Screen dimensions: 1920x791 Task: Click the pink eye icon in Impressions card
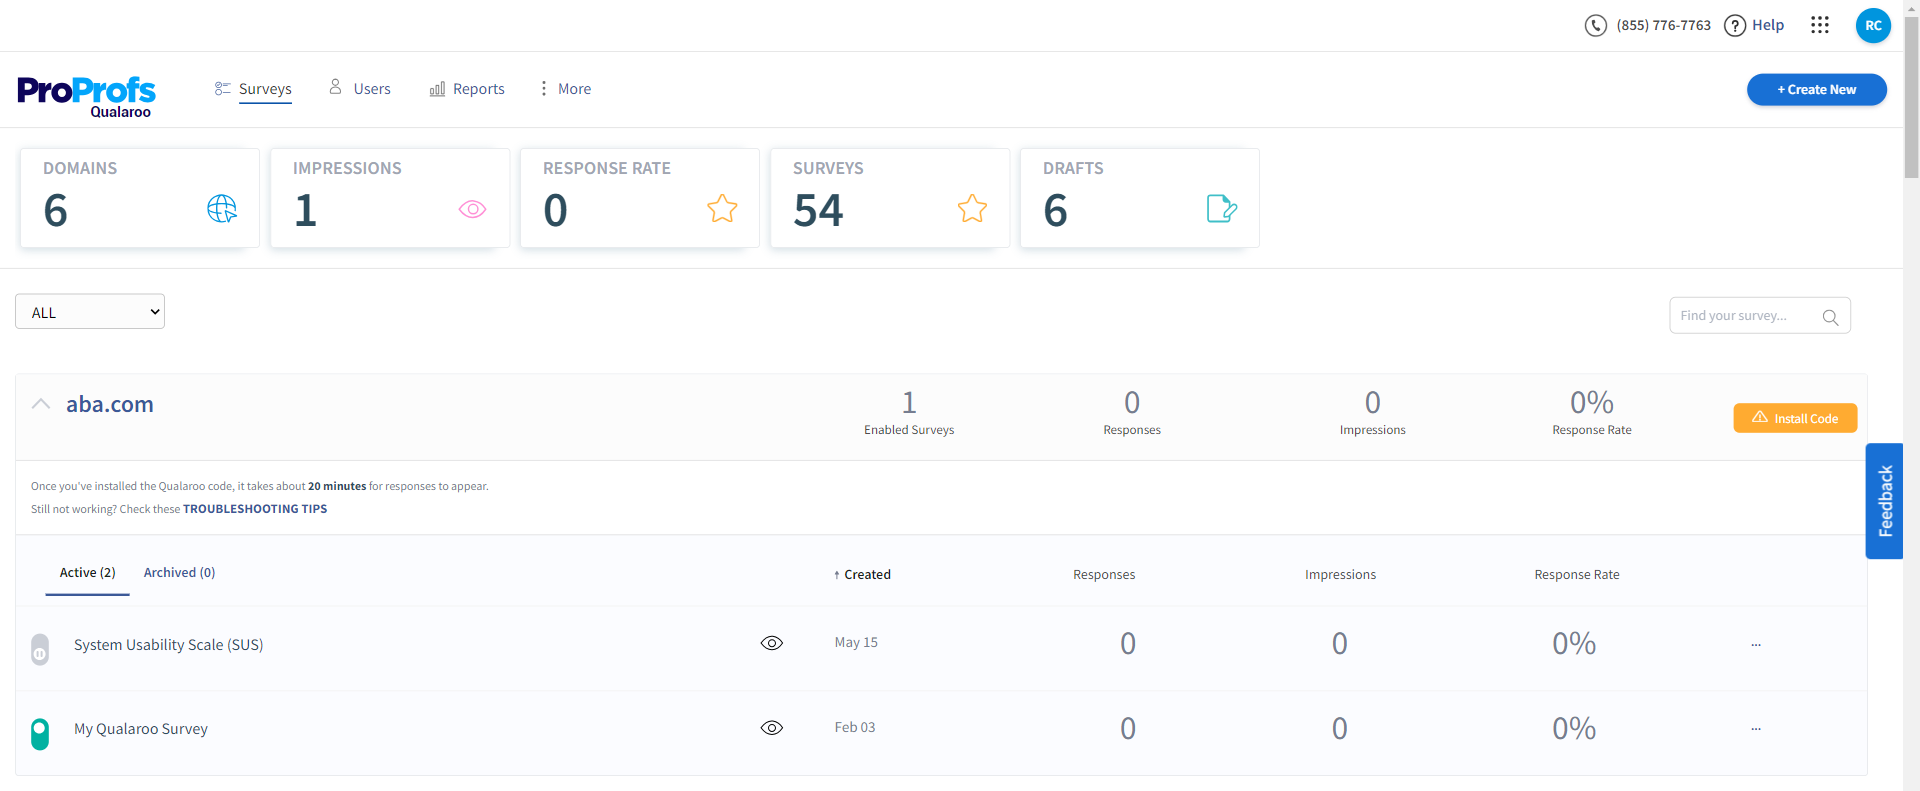(x=472, y=209)
